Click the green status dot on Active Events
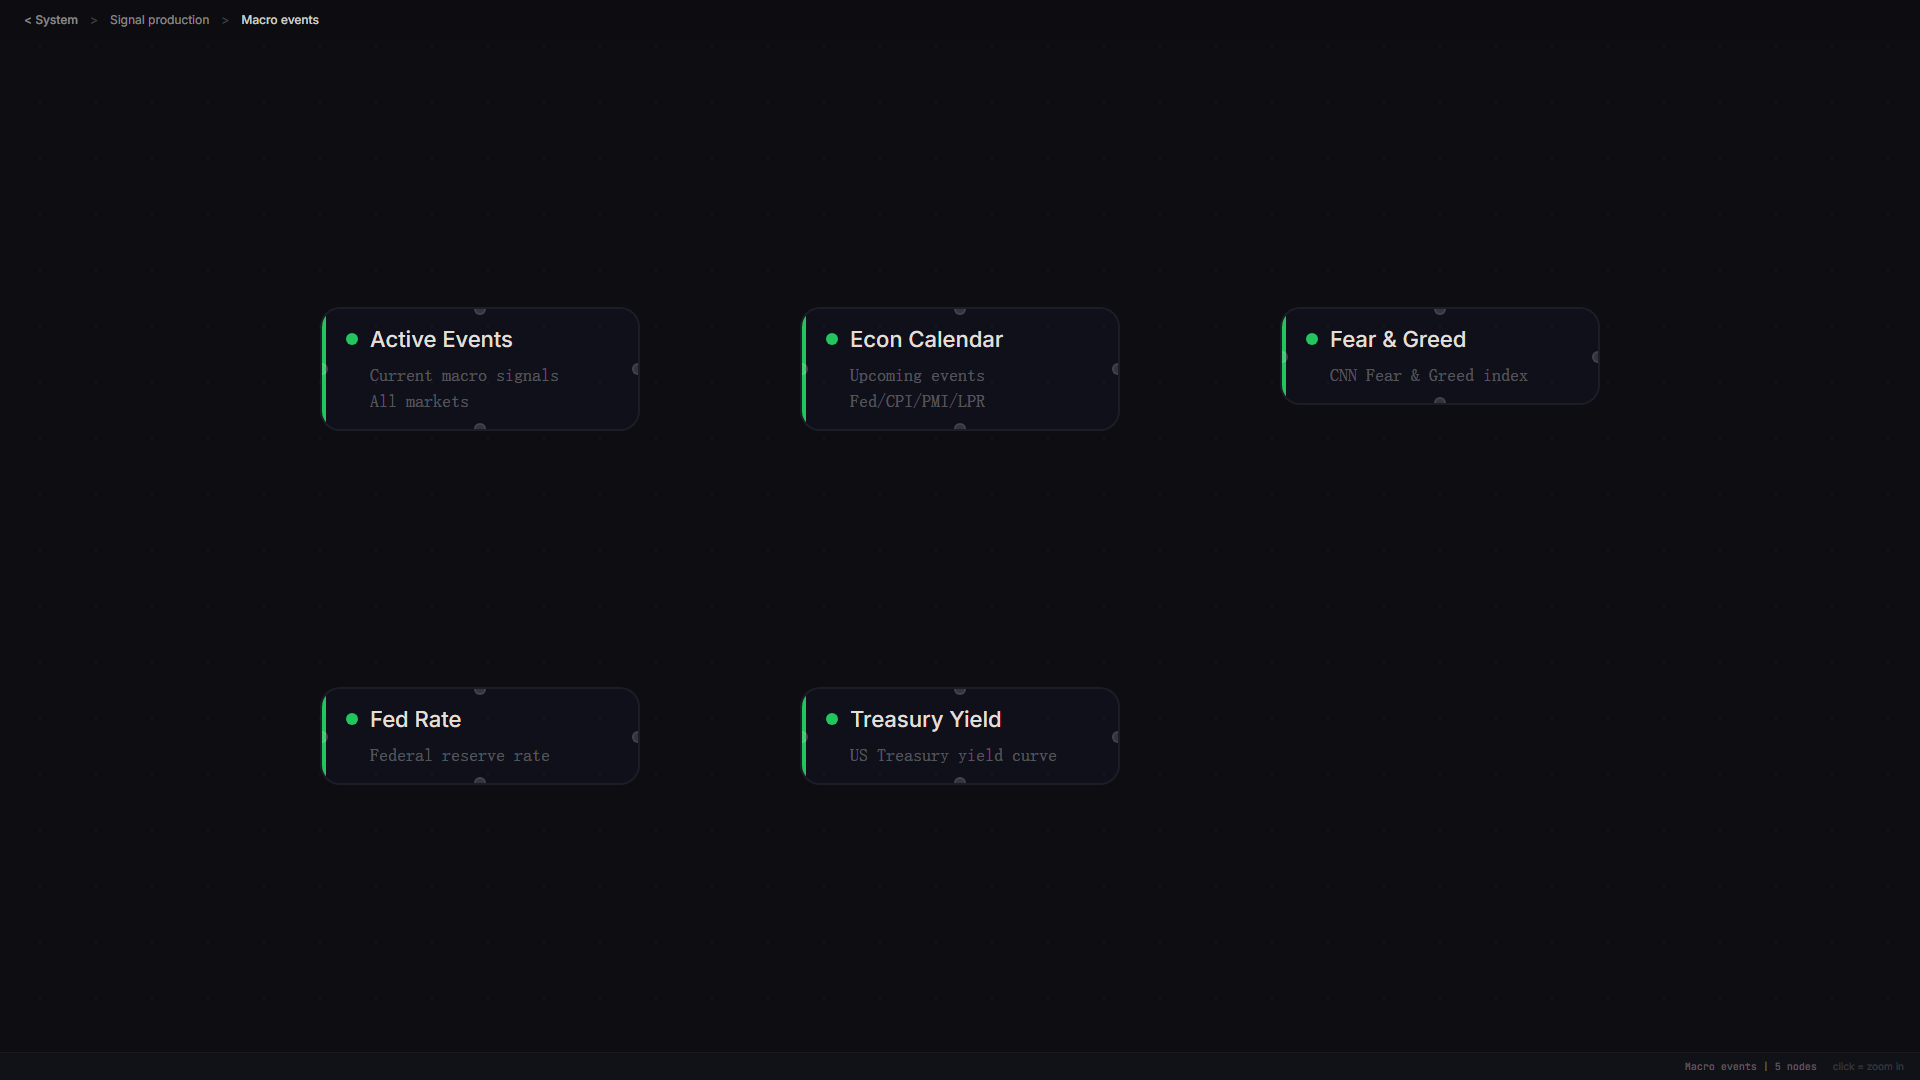The height and width of the screenshot is (1080, 1920). (352, 339)
